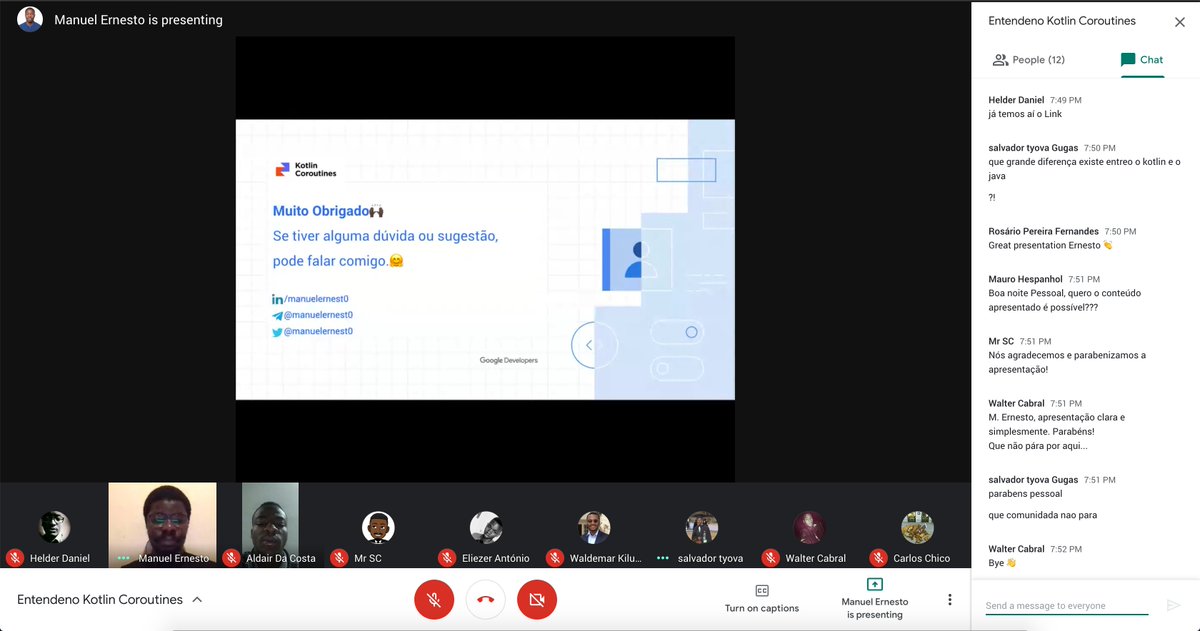Click the mic status toggle on Helder Daniel's tile
Viewport: 1200px width, 631px height.
[x=13, y=558]
